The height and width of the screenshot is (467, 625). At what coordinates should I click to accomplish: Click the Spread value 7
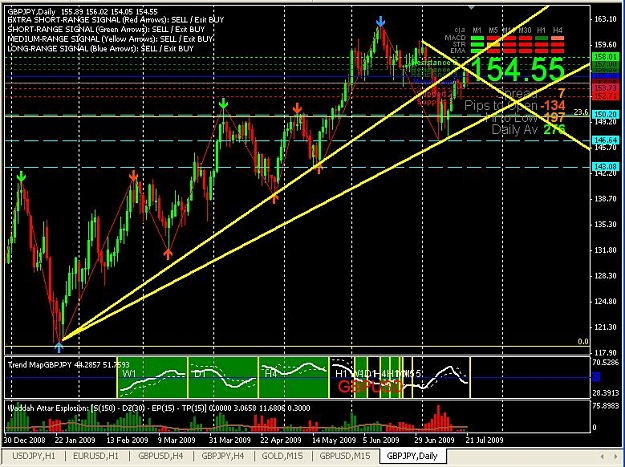561,94
